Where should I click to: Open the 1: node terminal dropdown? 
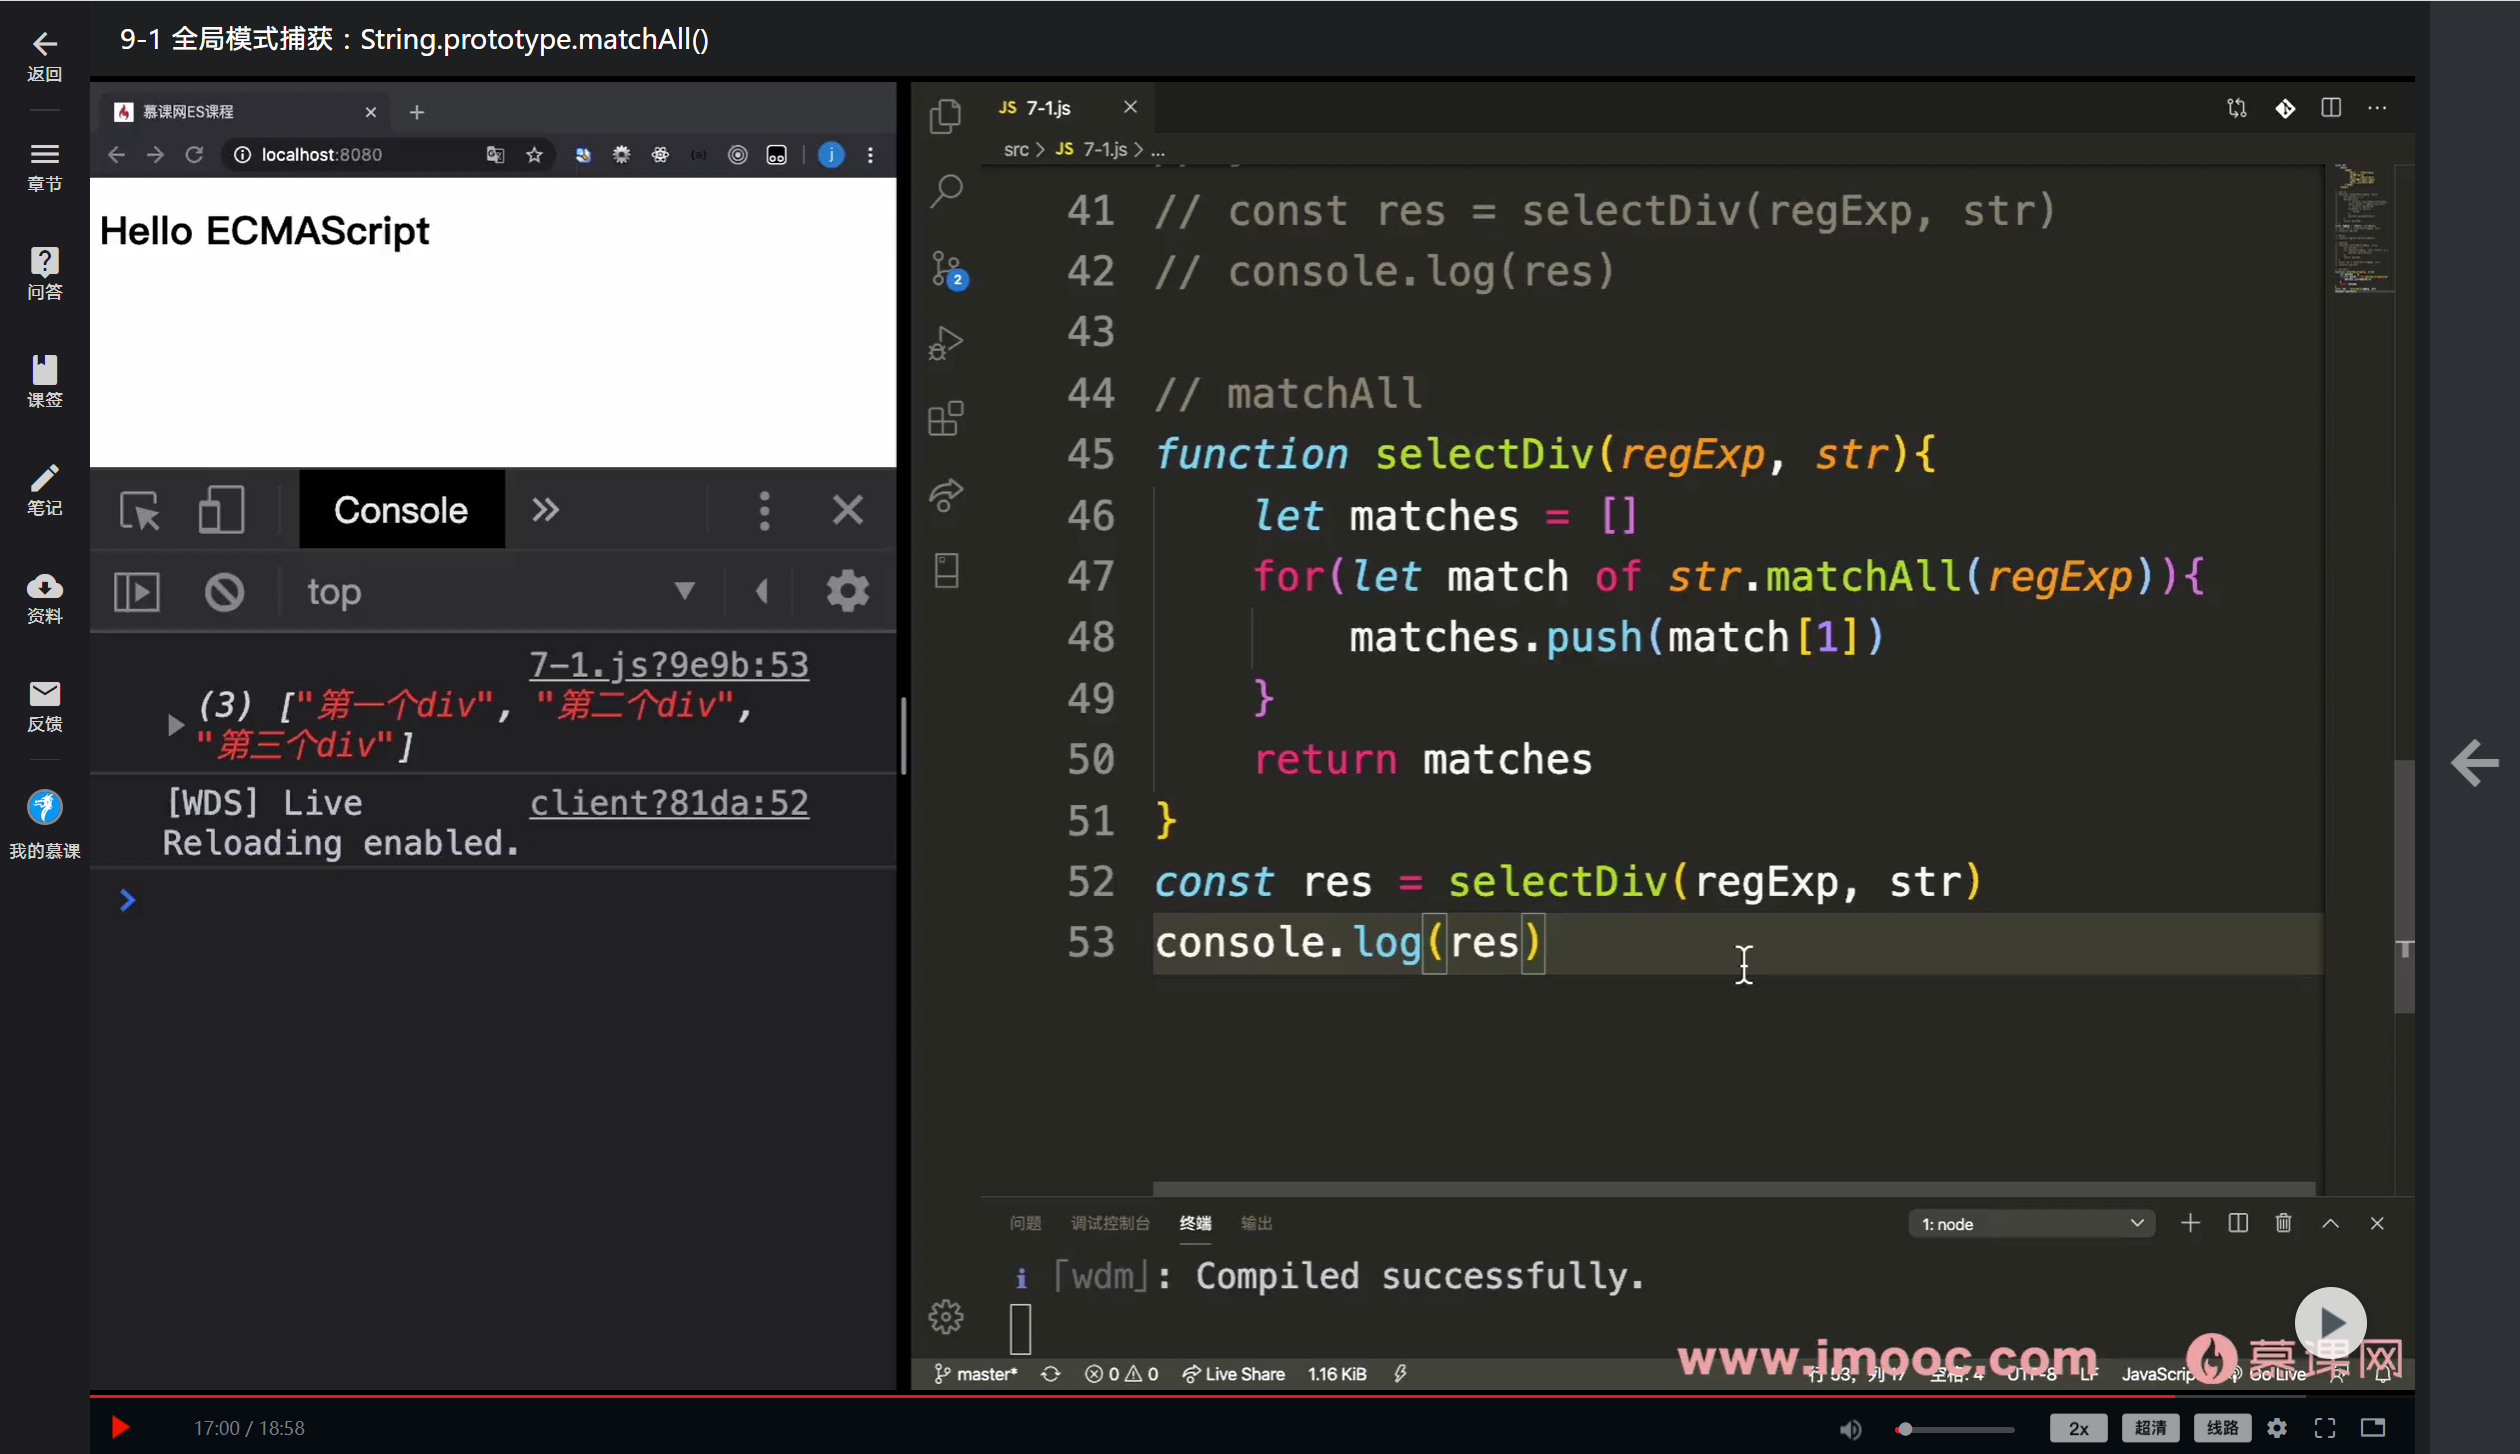[x=2031, y=1224]
